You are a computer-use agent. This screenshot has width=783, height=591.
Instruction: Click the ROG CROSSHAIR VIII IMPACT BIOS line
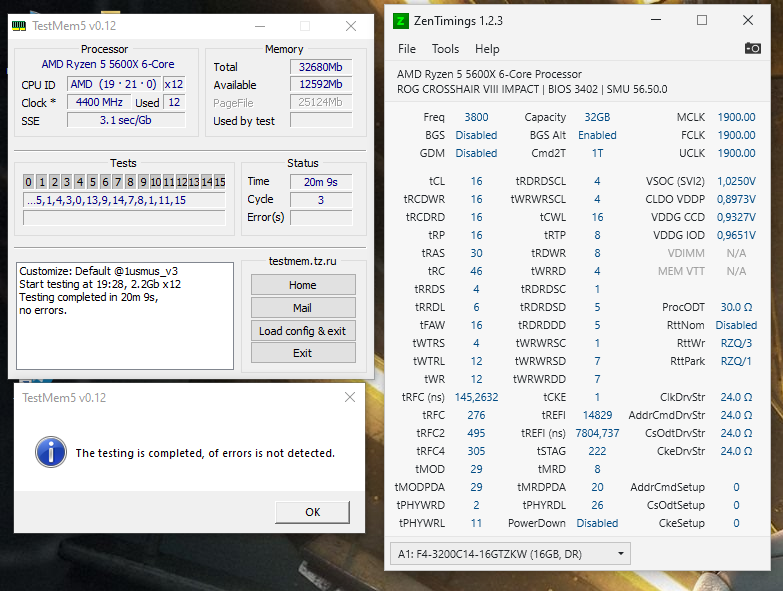532,89
